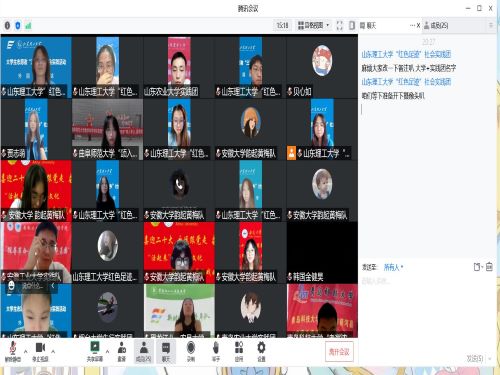View meeting info icon at top-left
The image size is (500, 375).
[x=7, y=25]
